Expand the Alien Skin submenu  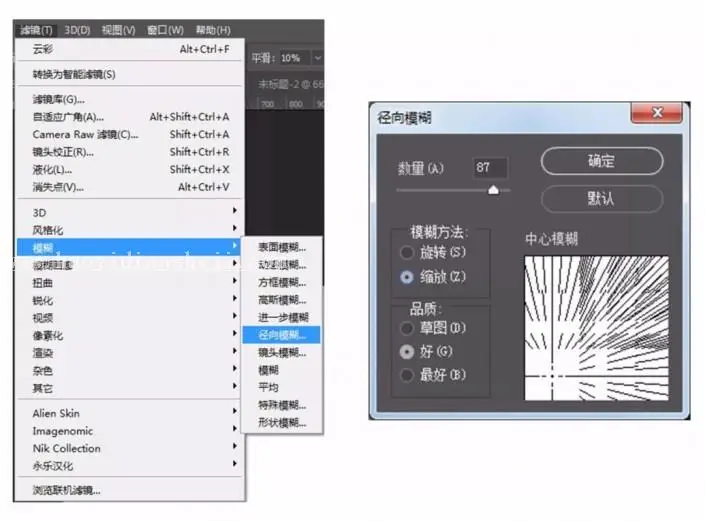tap(130, 413)
